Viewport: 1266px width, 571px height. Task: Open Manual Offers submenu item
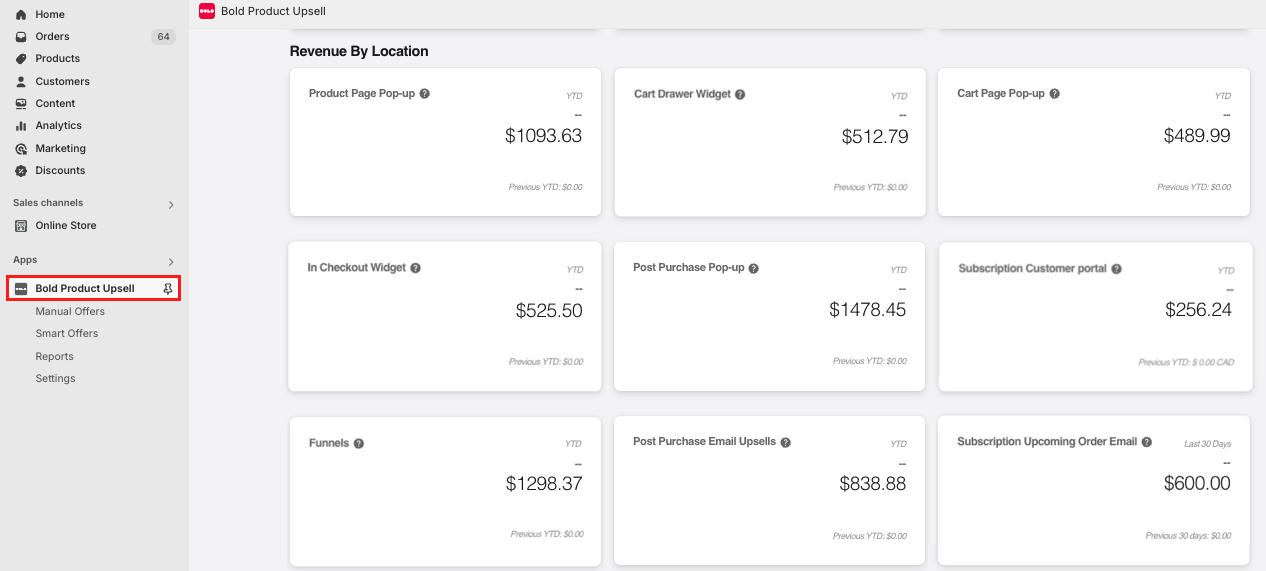pos(70,312)
